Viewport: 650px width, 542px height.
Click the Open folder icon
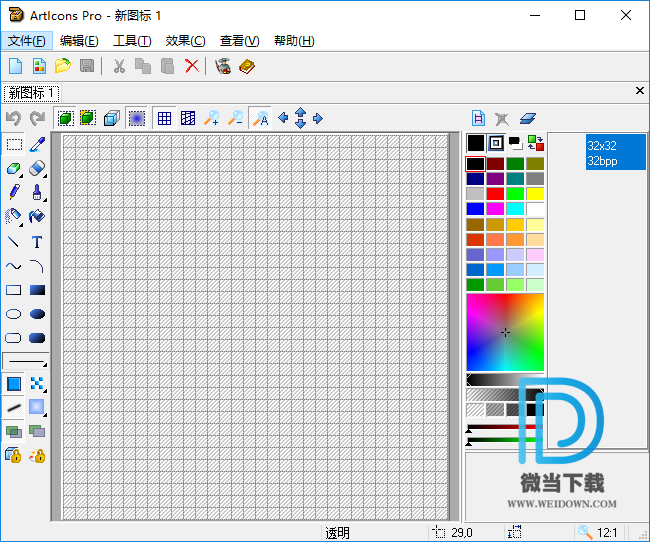pos(63,66)
